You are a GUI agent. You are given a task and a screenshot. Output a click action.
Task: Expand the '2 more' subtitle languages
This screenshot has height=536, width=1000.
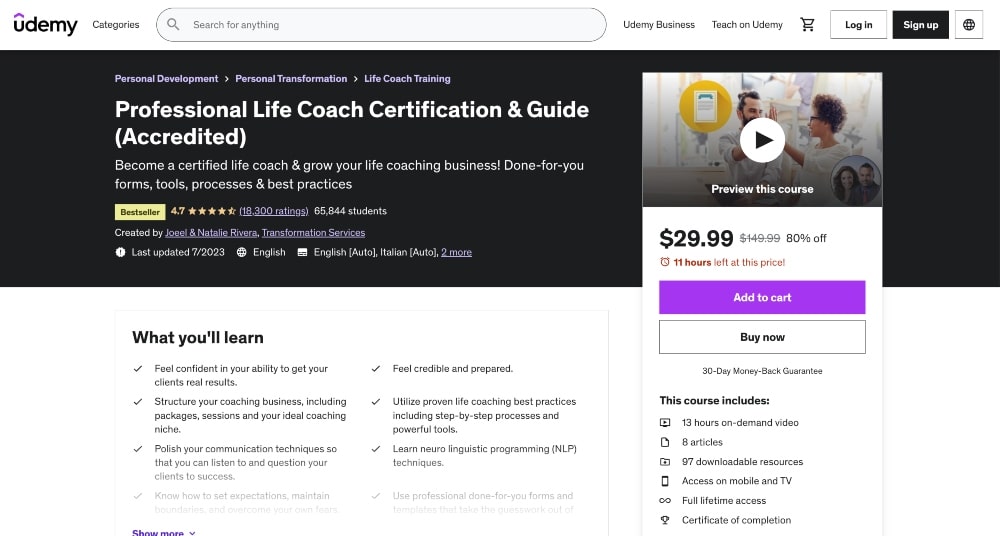pos(456,252)
